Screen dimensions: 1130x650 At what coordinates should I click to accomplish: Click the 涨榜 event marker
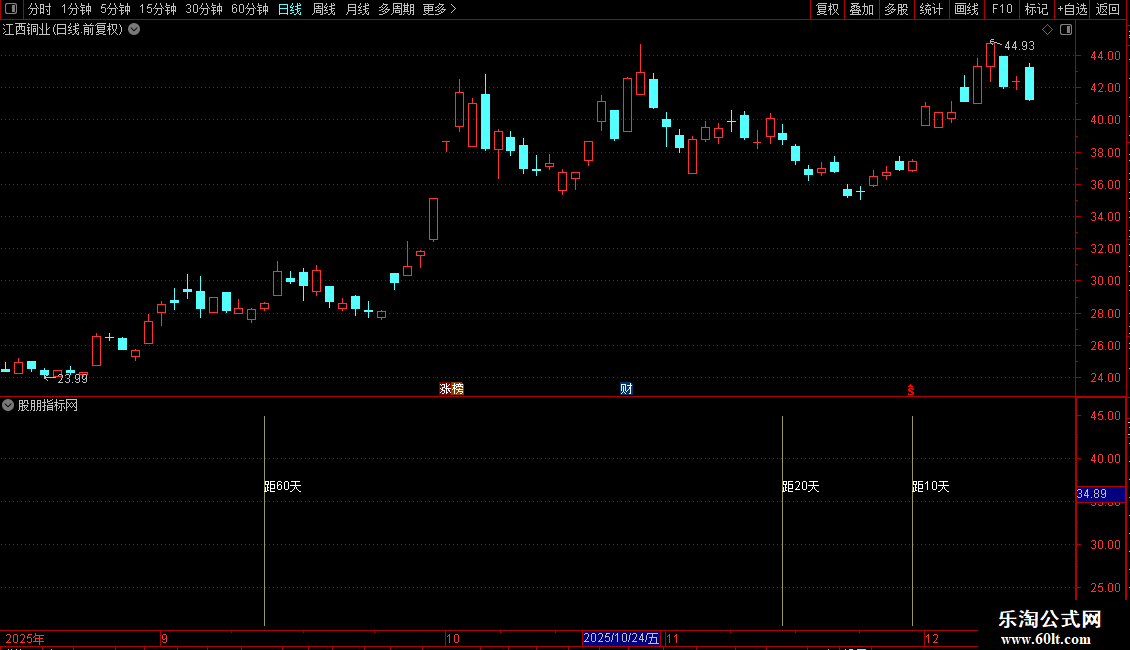(x=452, y=388)
